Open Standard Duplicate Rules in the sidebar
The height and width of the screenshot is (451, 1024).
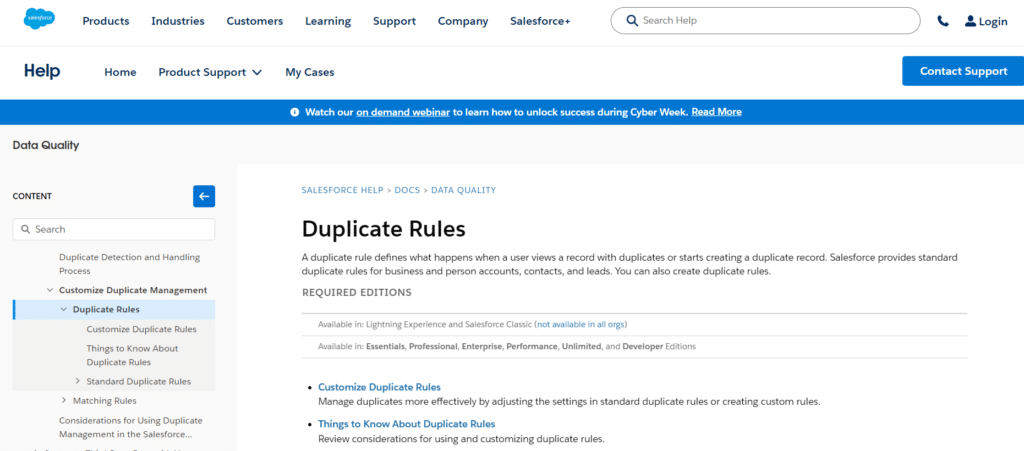click(x=138, y=381)
